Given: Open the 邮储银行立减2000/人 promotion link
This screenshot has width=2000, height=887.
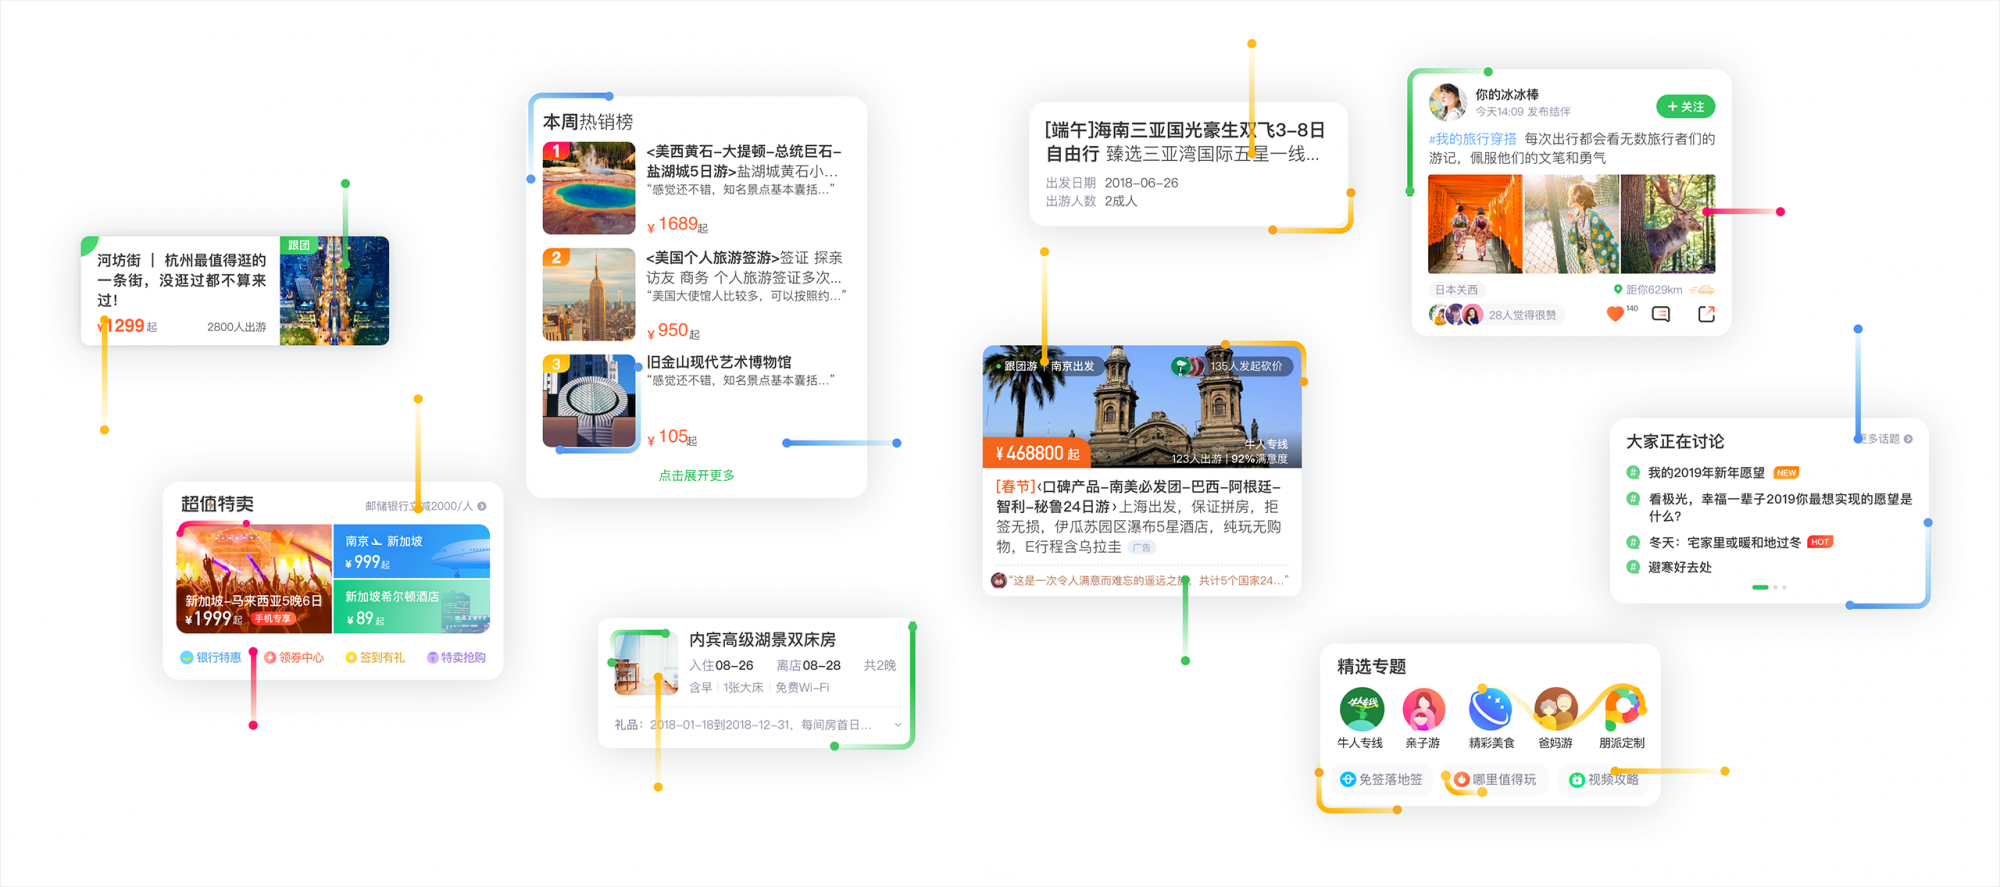Looking at the screenshot, I should pos(425,506).
